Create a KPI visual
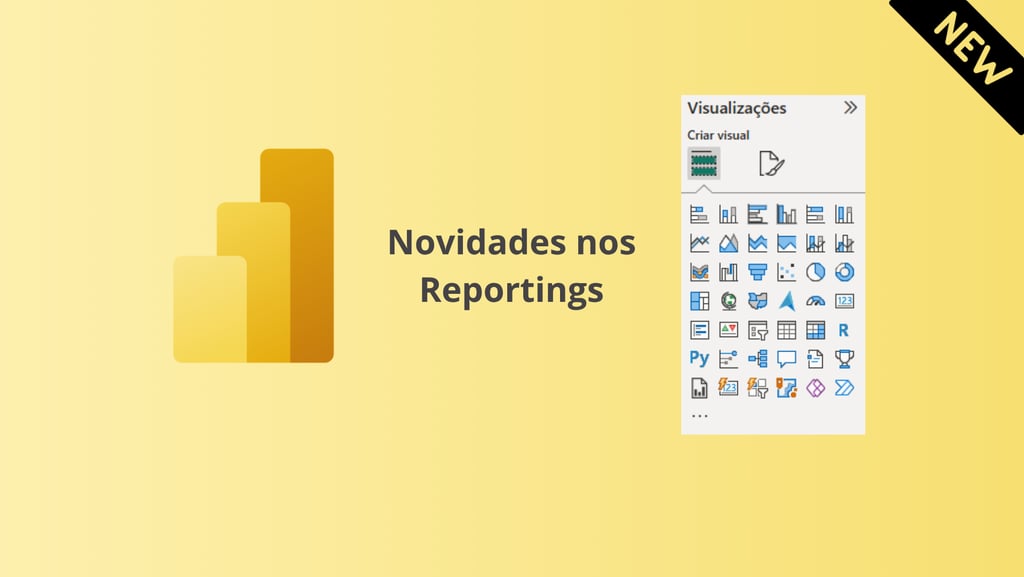The width and height of the screenshot is (1024, 577). point(728,330)
